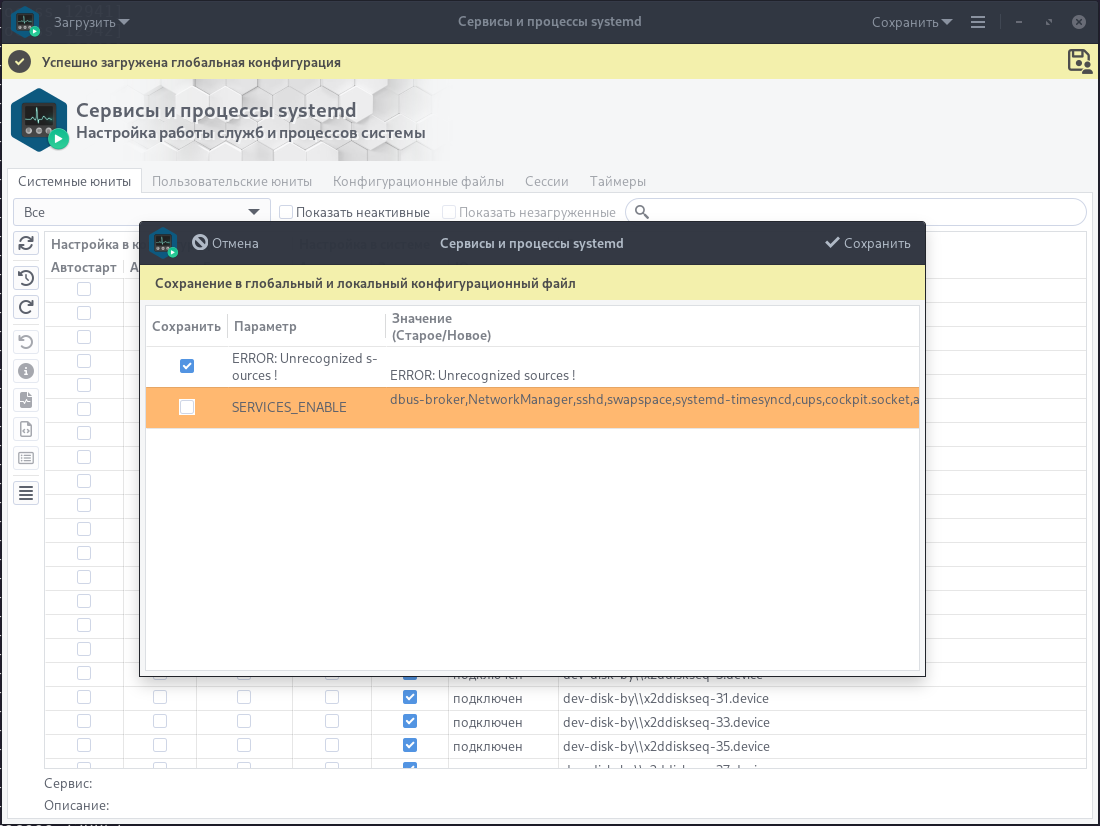Screen dimensions: 1100x826
Task: Uncheck the blue checkbox in x2ddiskseq-31.device row
Action: (410, 697)
